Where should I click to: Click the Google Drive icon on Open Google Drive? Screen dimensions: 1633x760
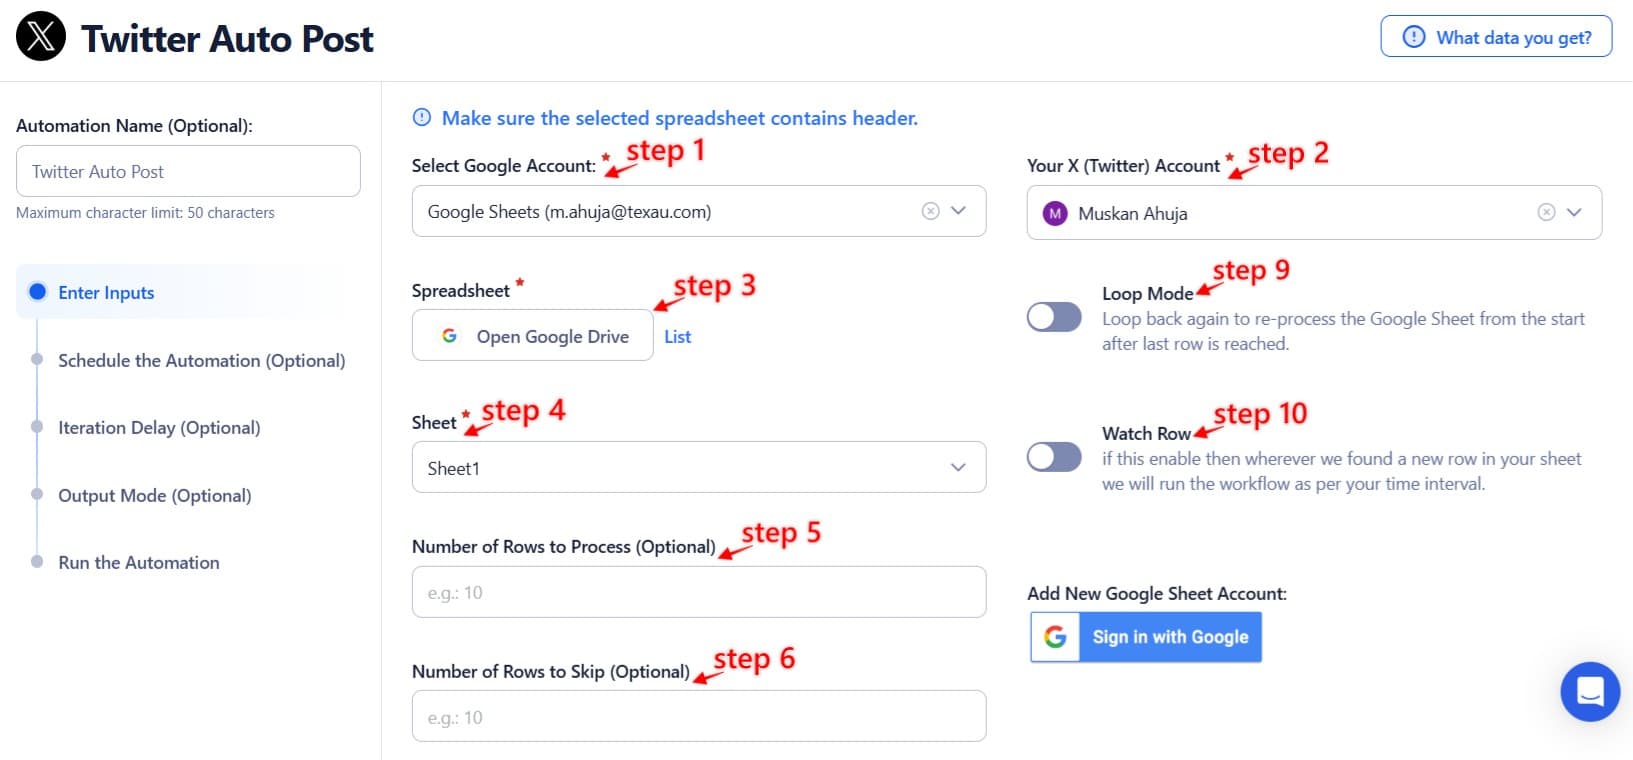coord(449,336)
